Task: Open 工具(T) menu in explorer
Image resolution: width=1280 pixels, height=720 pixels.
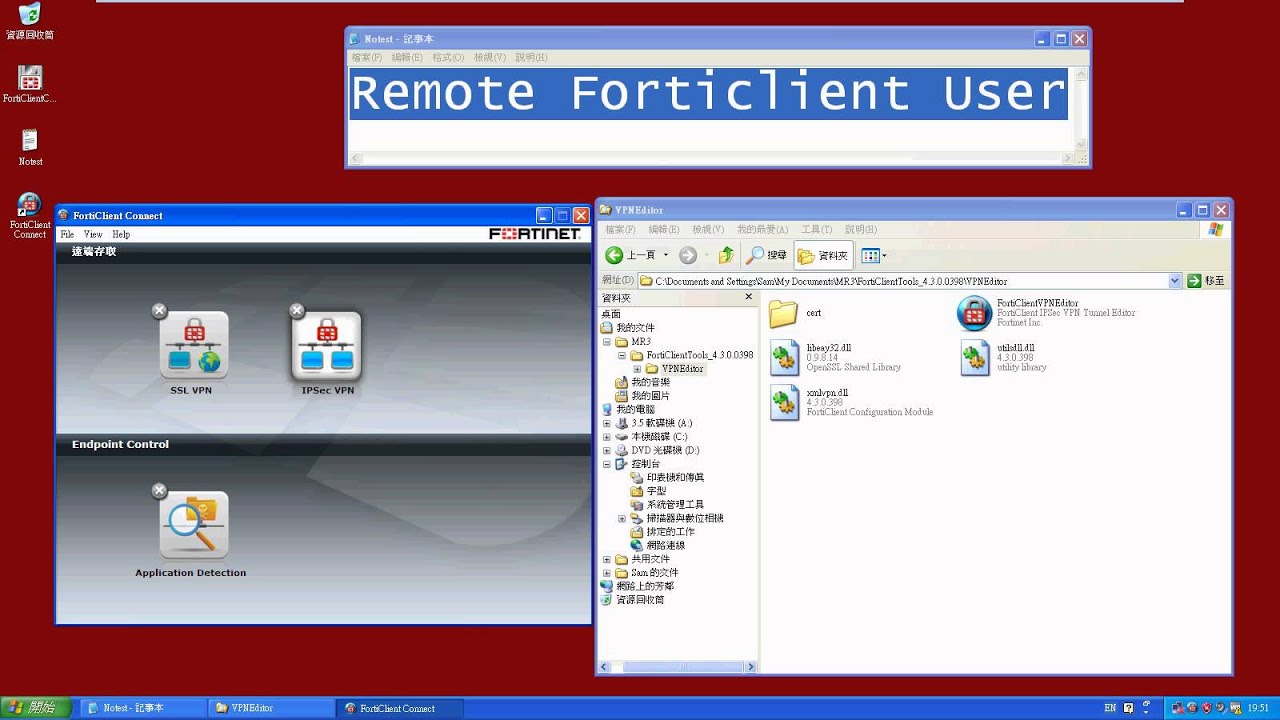Action: 816,229
